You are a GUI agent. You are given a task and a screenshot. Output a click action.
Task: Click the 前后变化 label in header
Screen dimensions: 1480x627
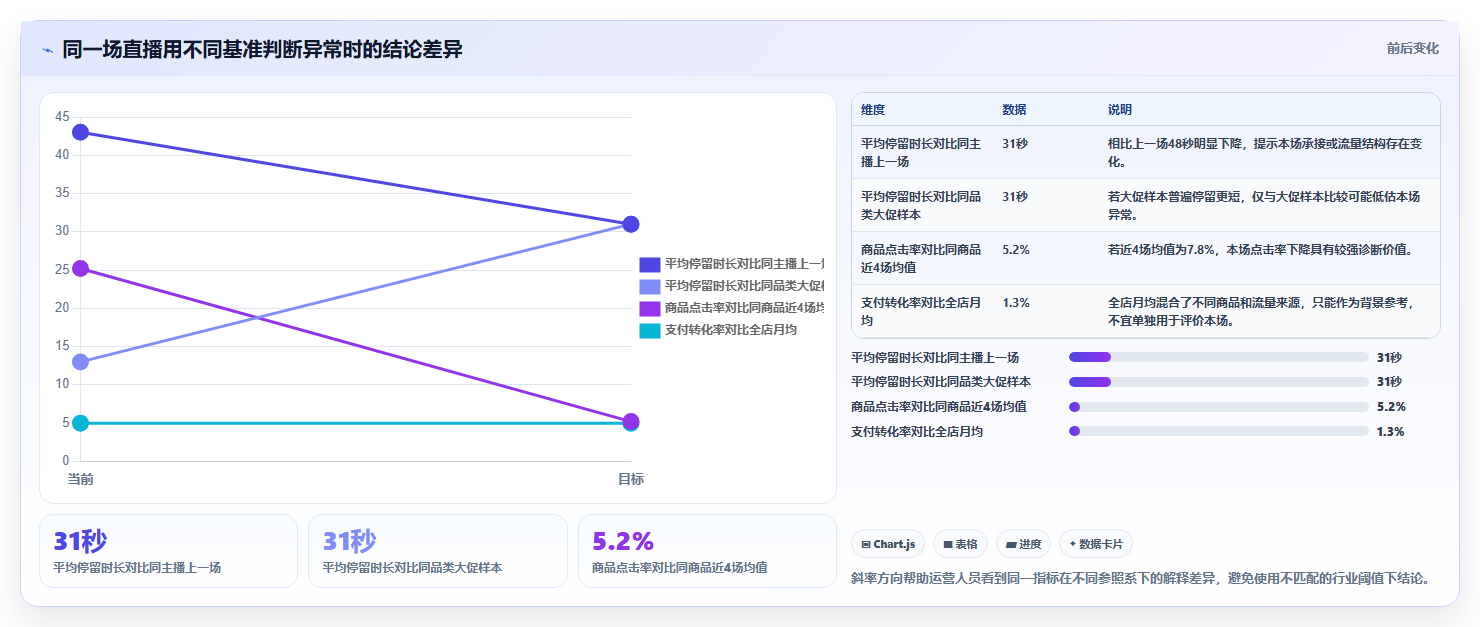1412,48
